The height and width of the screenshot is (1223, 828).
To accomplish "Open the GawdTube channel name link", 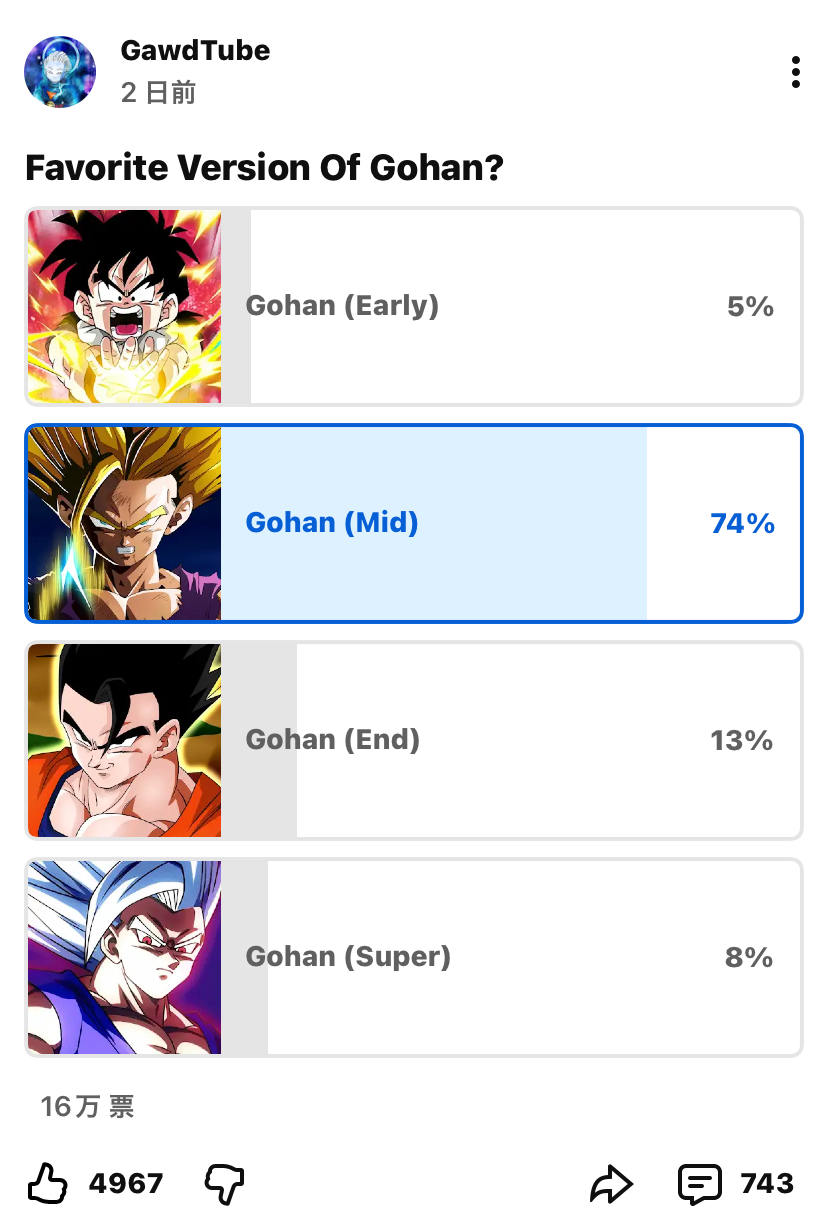I will coord(195,50).
